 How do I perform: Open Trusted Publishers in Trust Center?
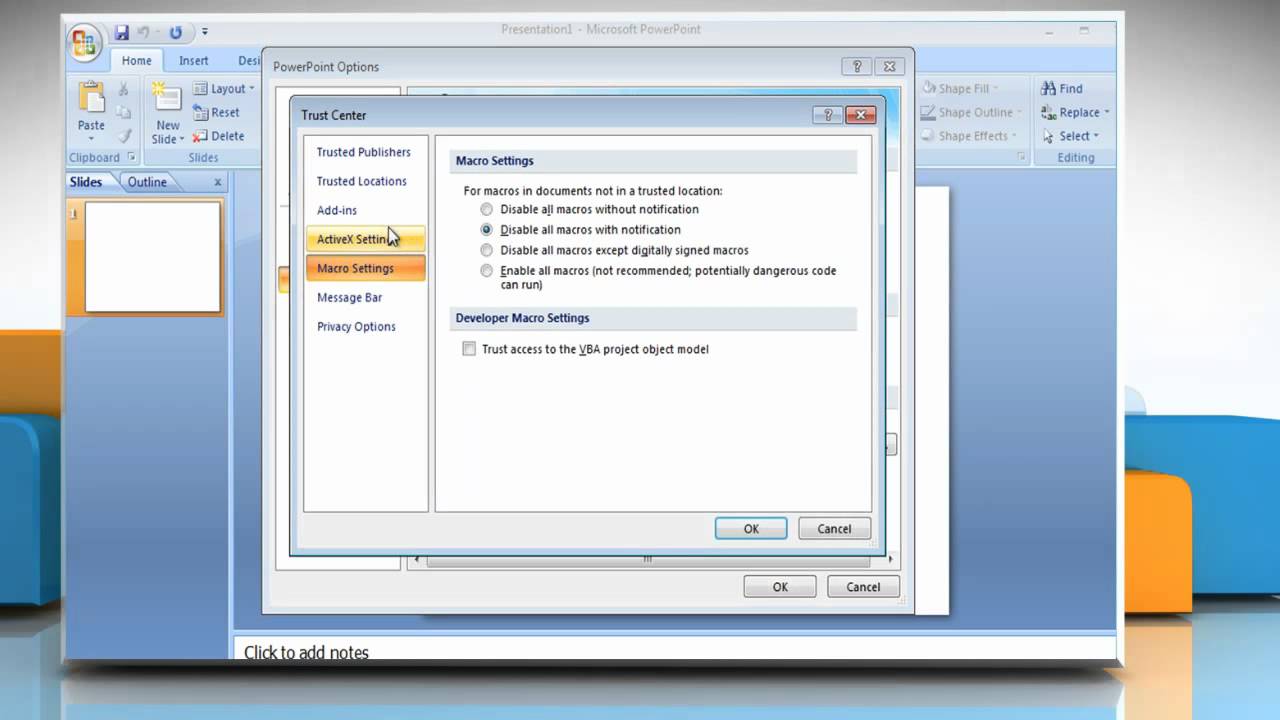pyautogui.click(x=365, y=152)
